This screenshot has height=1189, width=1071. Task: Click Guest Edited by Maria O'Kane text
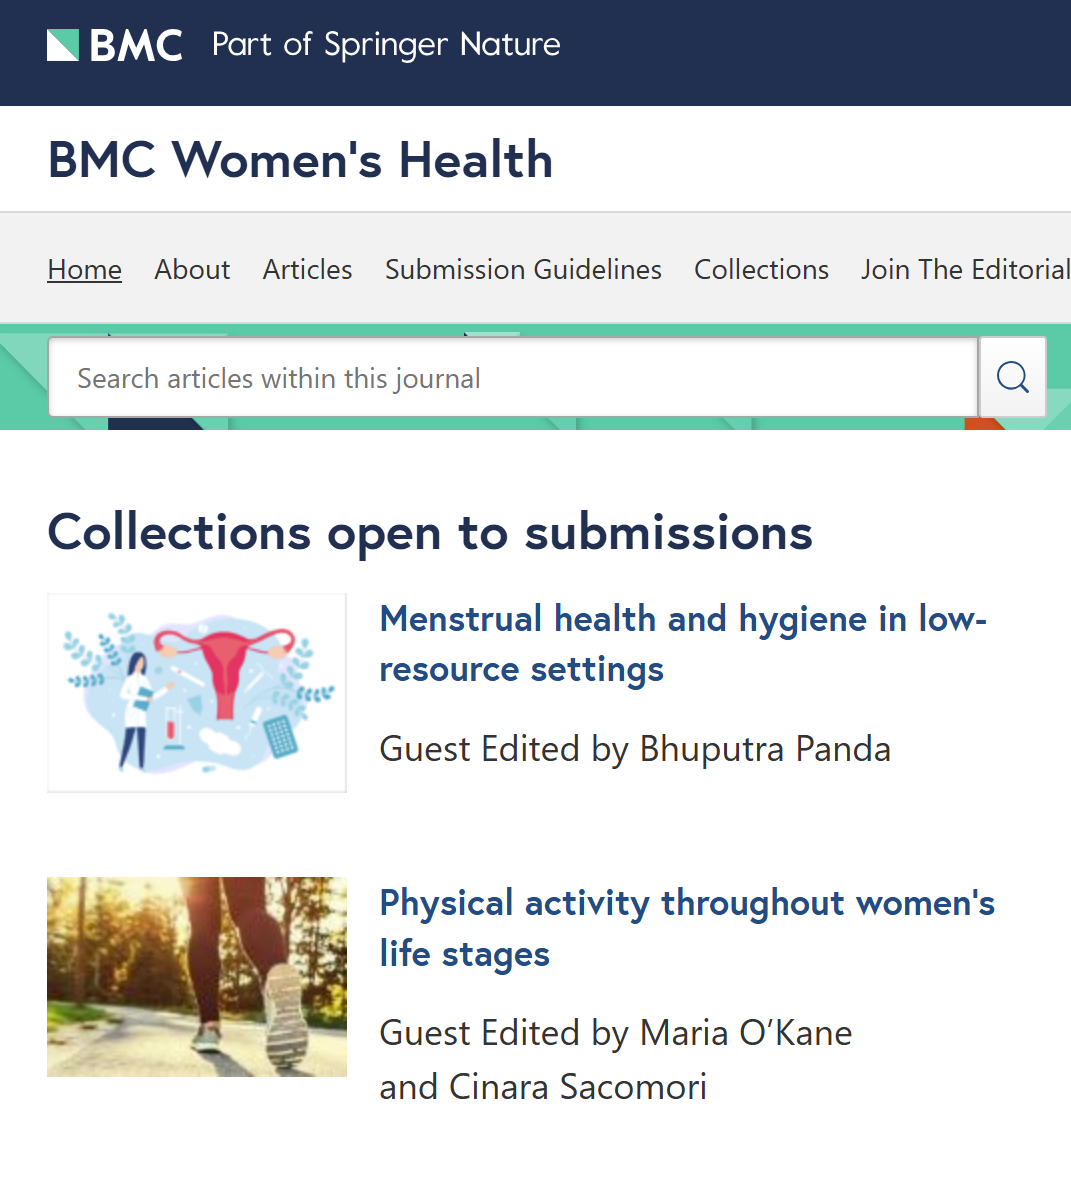(616, 1033)
